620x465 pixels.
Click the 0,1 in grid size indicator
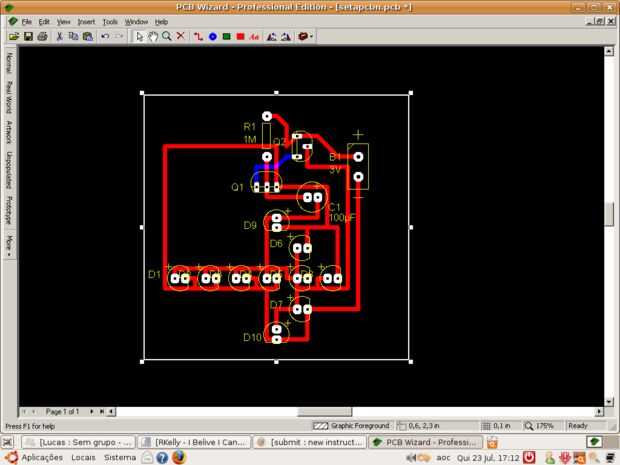[497, 426]
